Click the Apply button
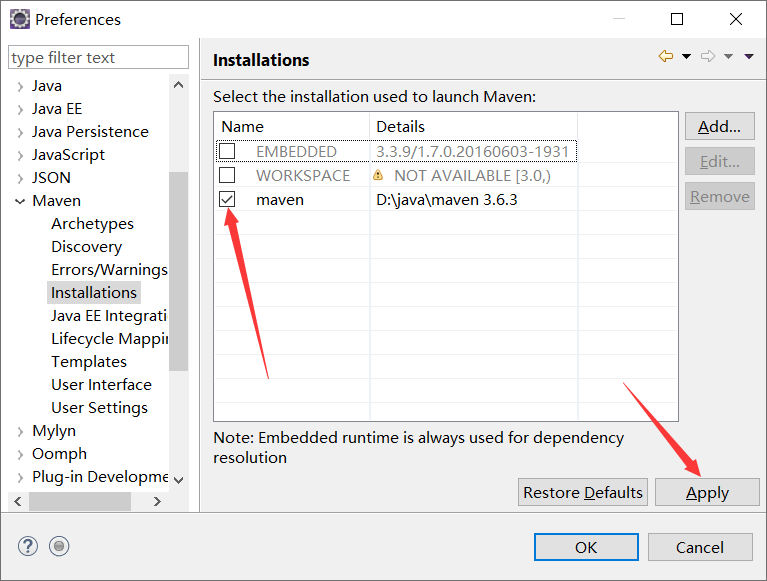 pyautogui.click(x=707, y=492)
